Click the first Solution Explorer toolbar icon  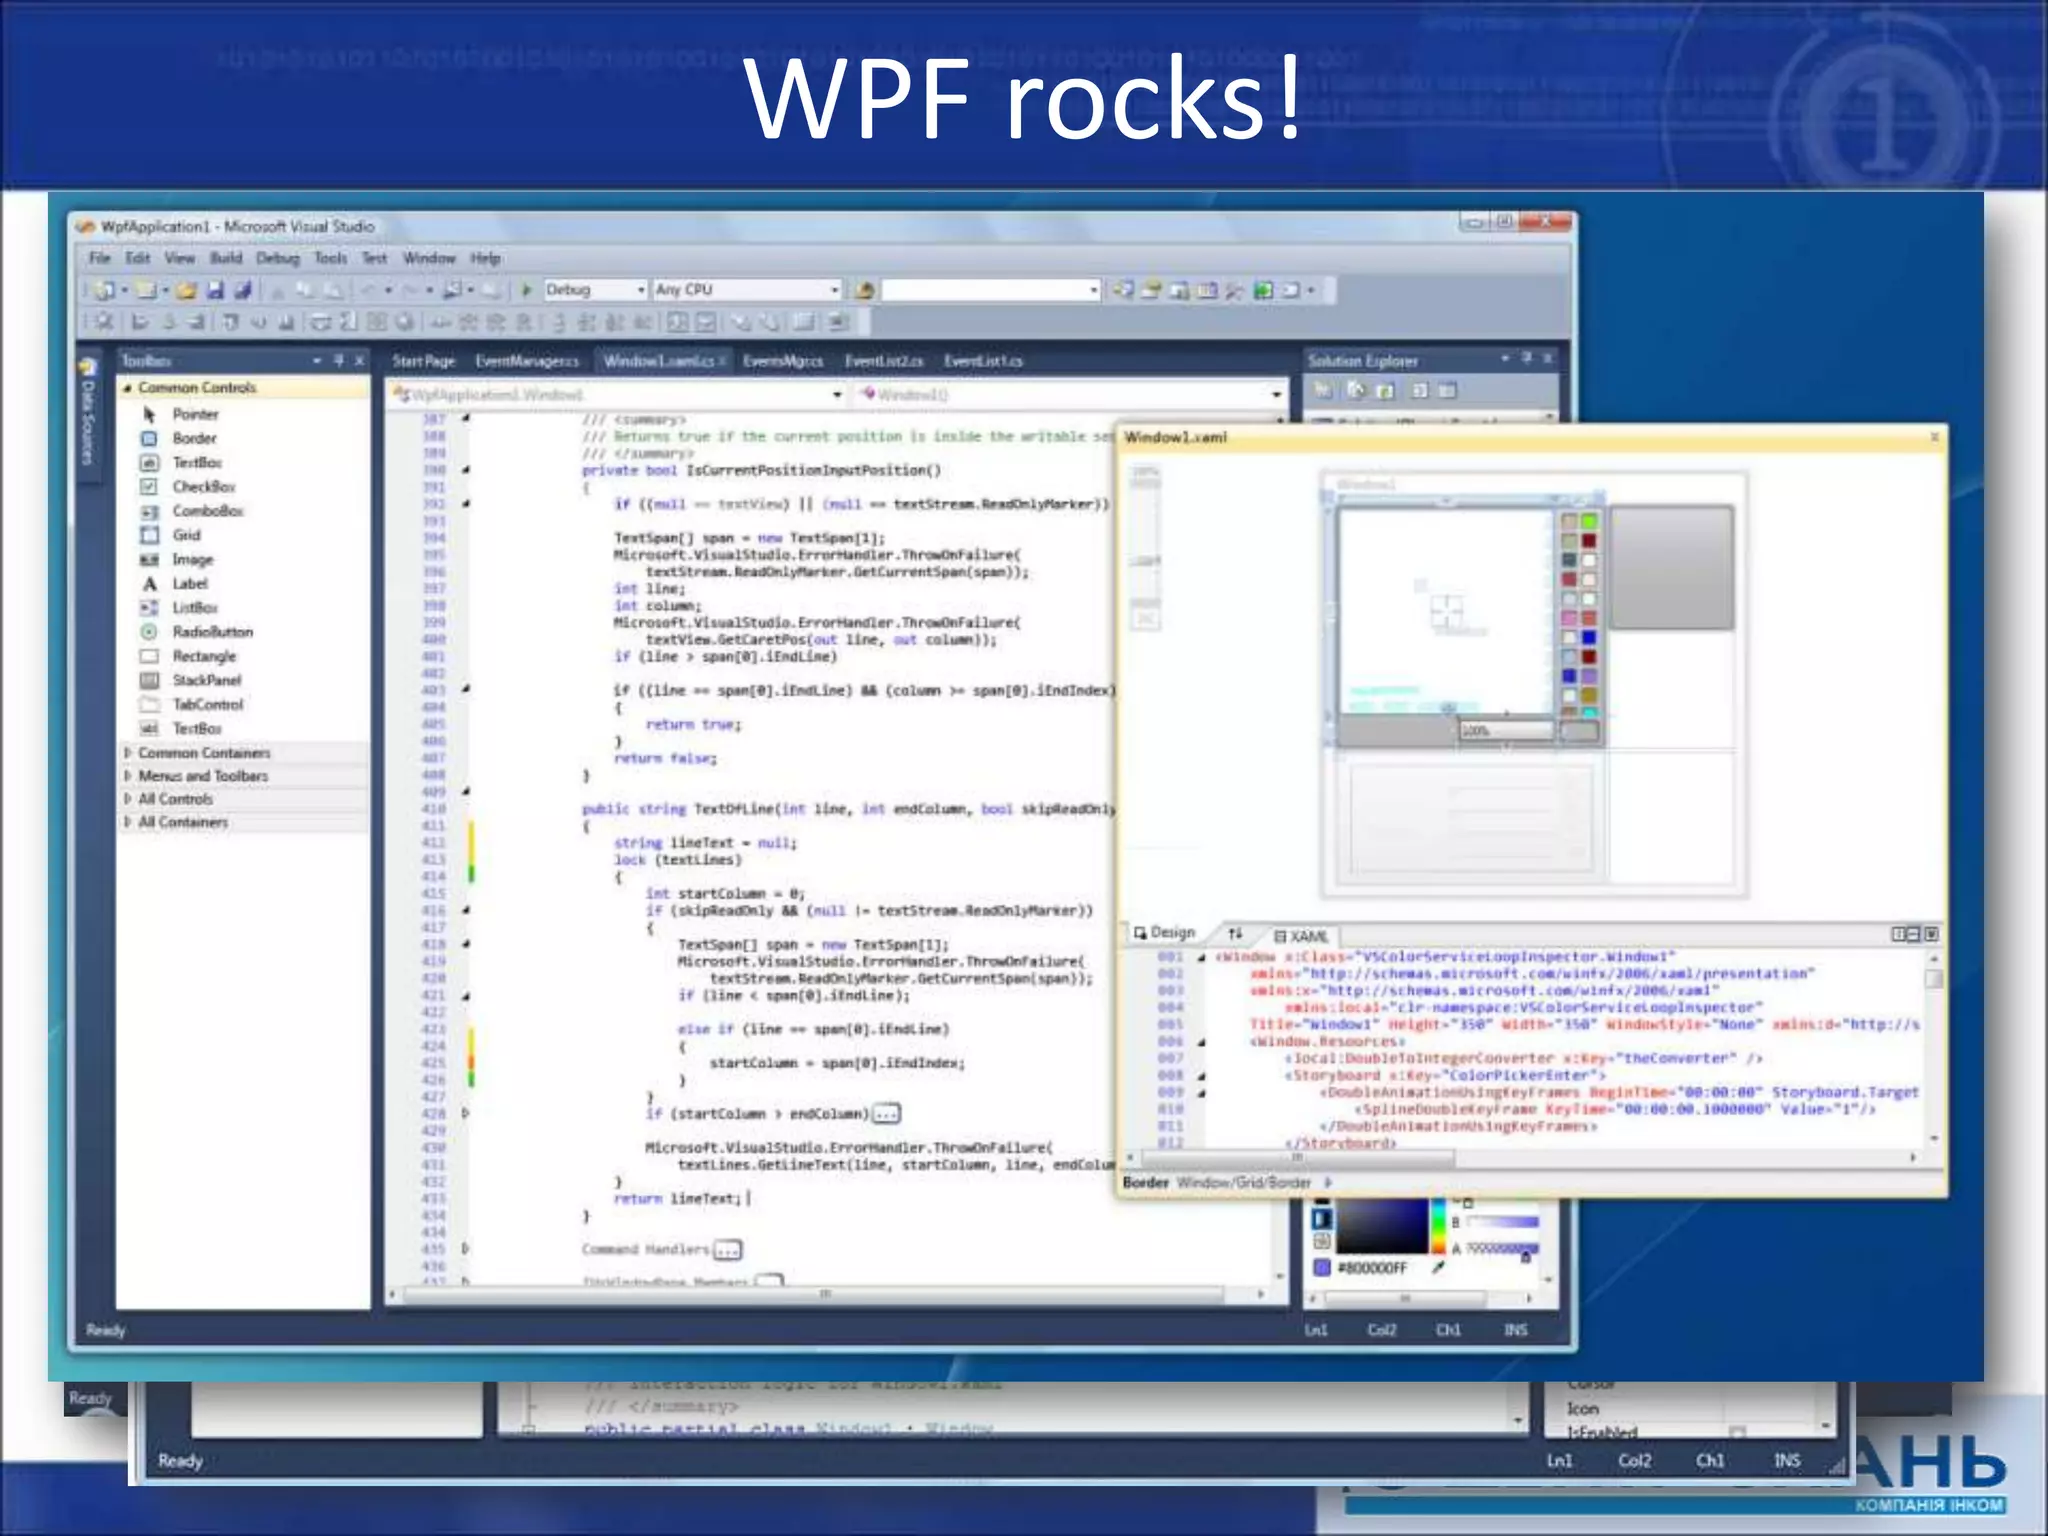tap(1323, 391)
